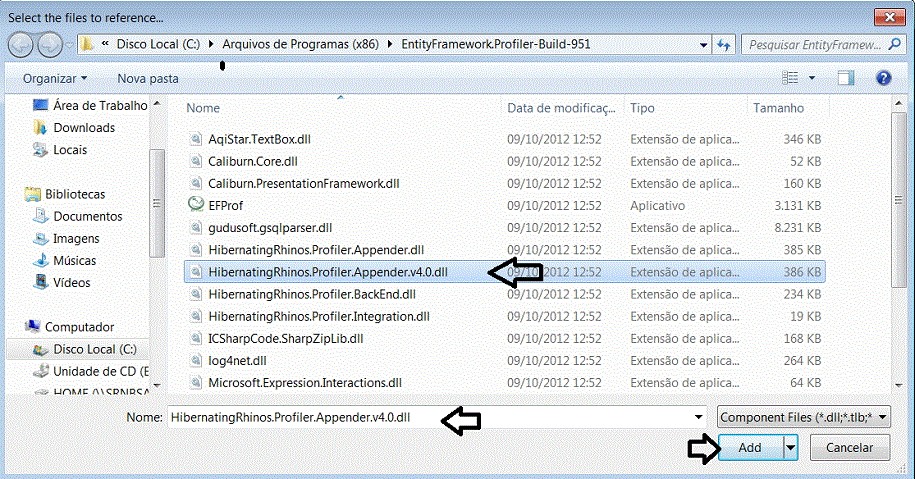This screenshot has width=915, height=479.
Task: Click HibernatingRhinos.Profiler.Appender.v4.0.dll file icon
Action: 196,272
